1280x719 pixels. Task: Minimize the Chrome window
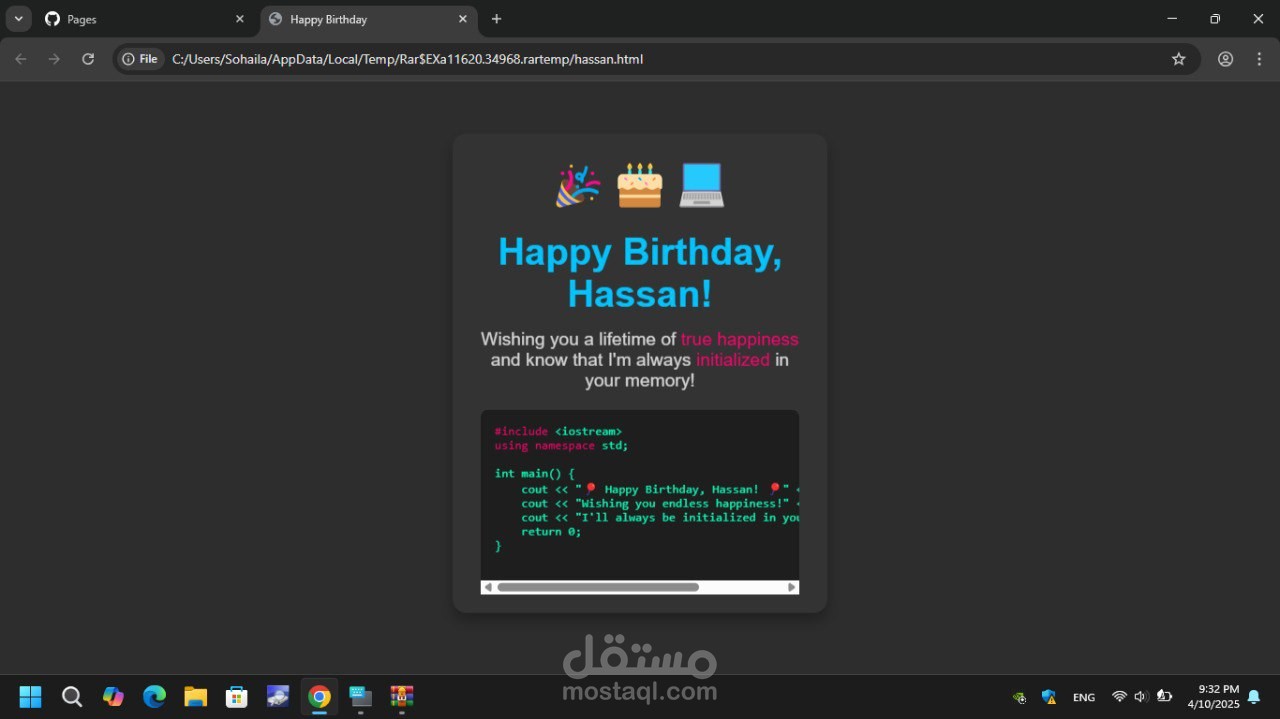point(1172,19)
